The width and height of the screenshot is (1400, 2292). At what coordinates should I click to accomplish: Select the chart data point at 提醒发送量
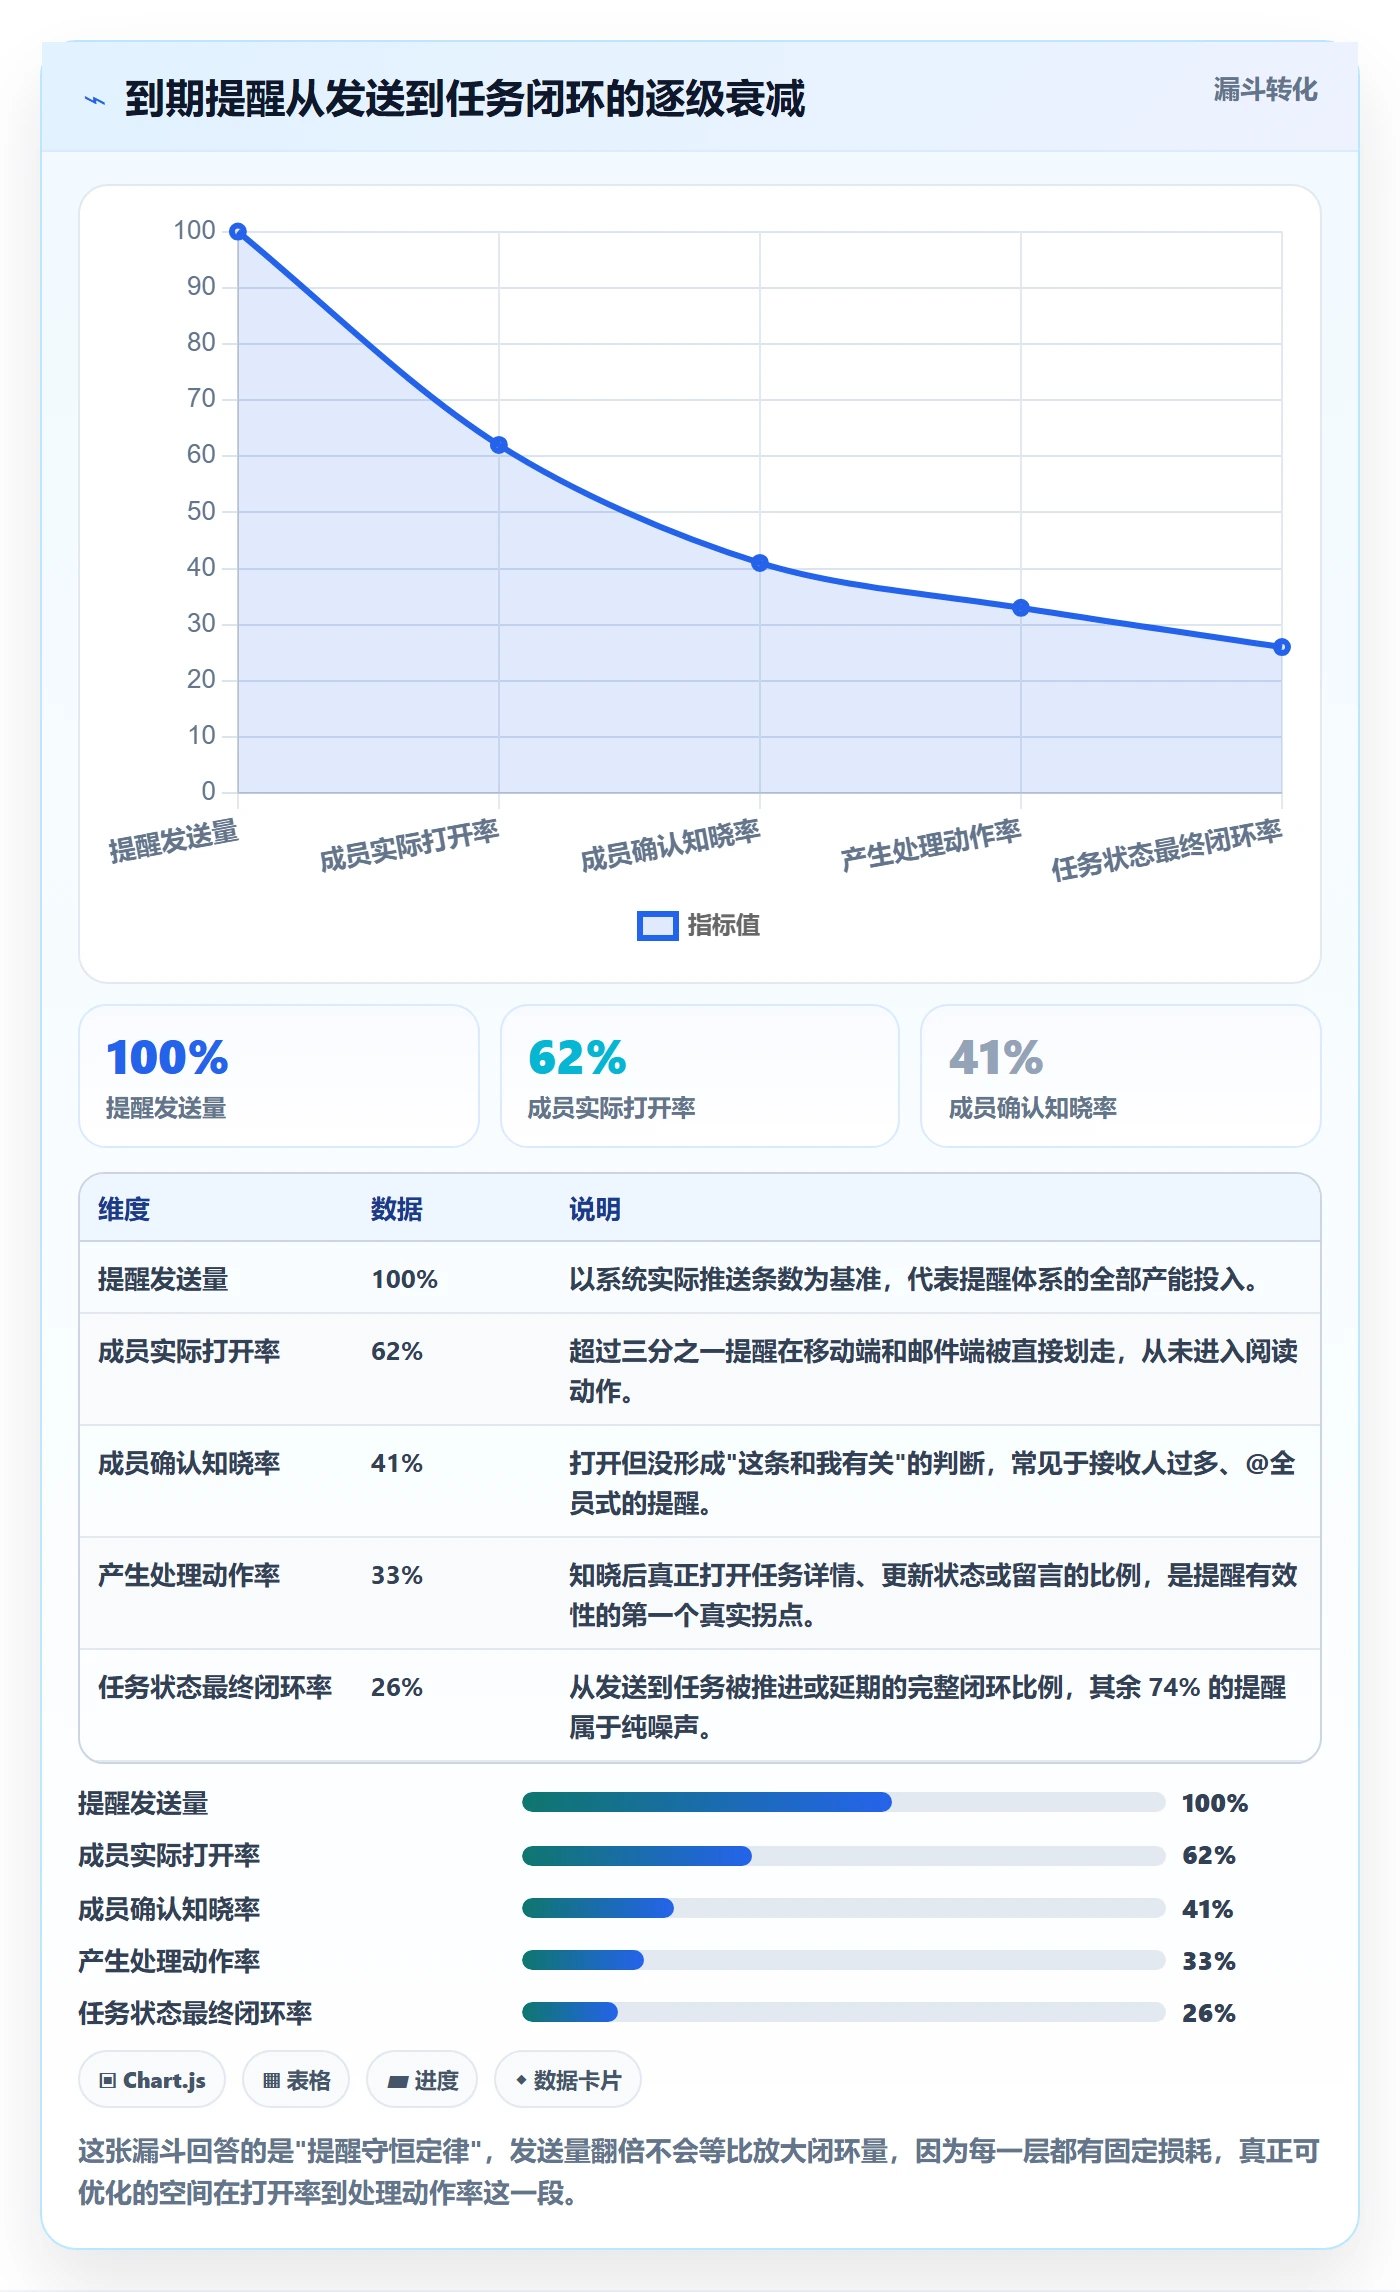click(x=238, y=232)
